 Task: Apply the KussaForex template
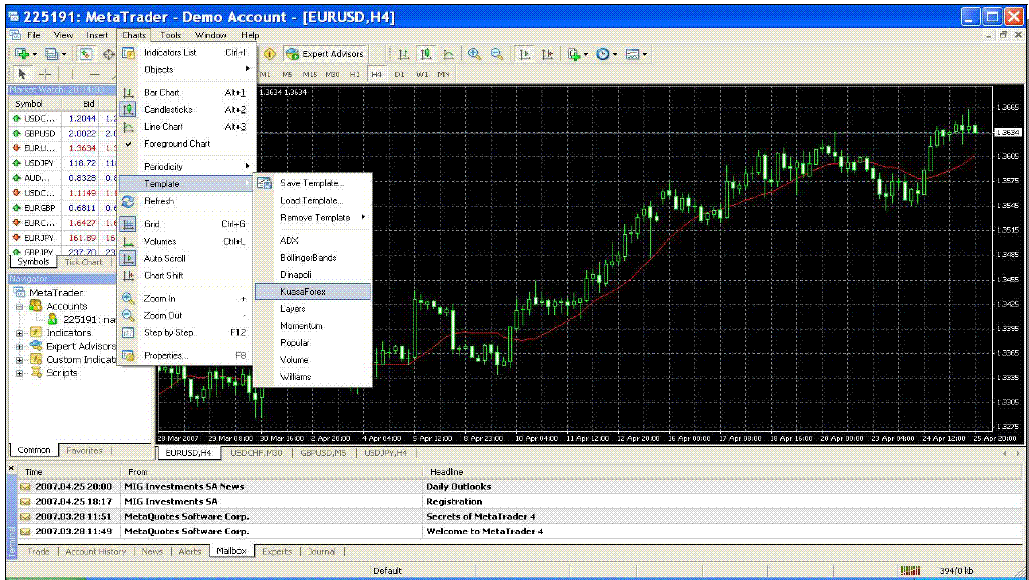pos(303,292)
